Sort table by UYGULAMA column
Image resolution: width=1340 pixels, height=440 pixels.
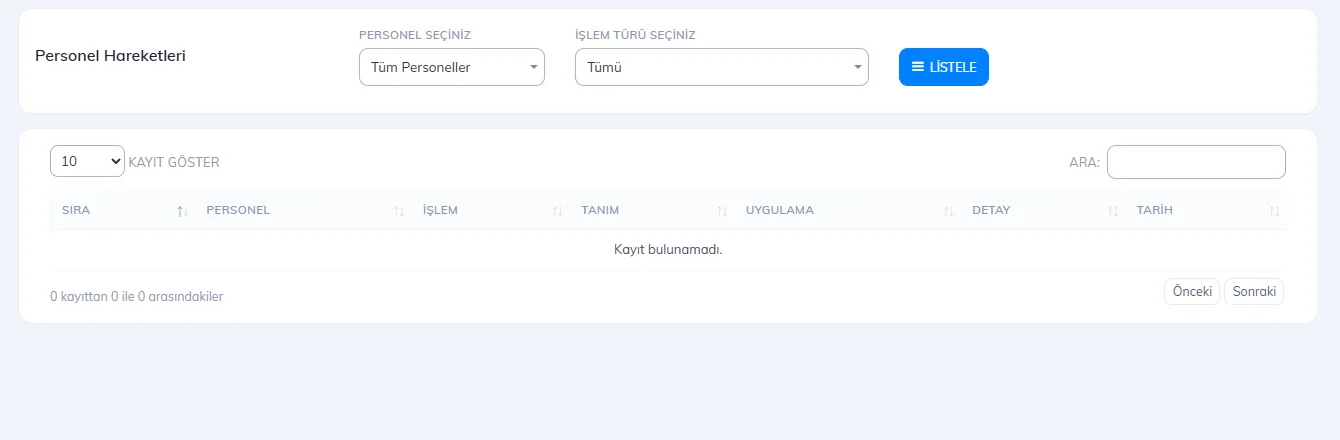pyautogui.click(x=847, y=210)
